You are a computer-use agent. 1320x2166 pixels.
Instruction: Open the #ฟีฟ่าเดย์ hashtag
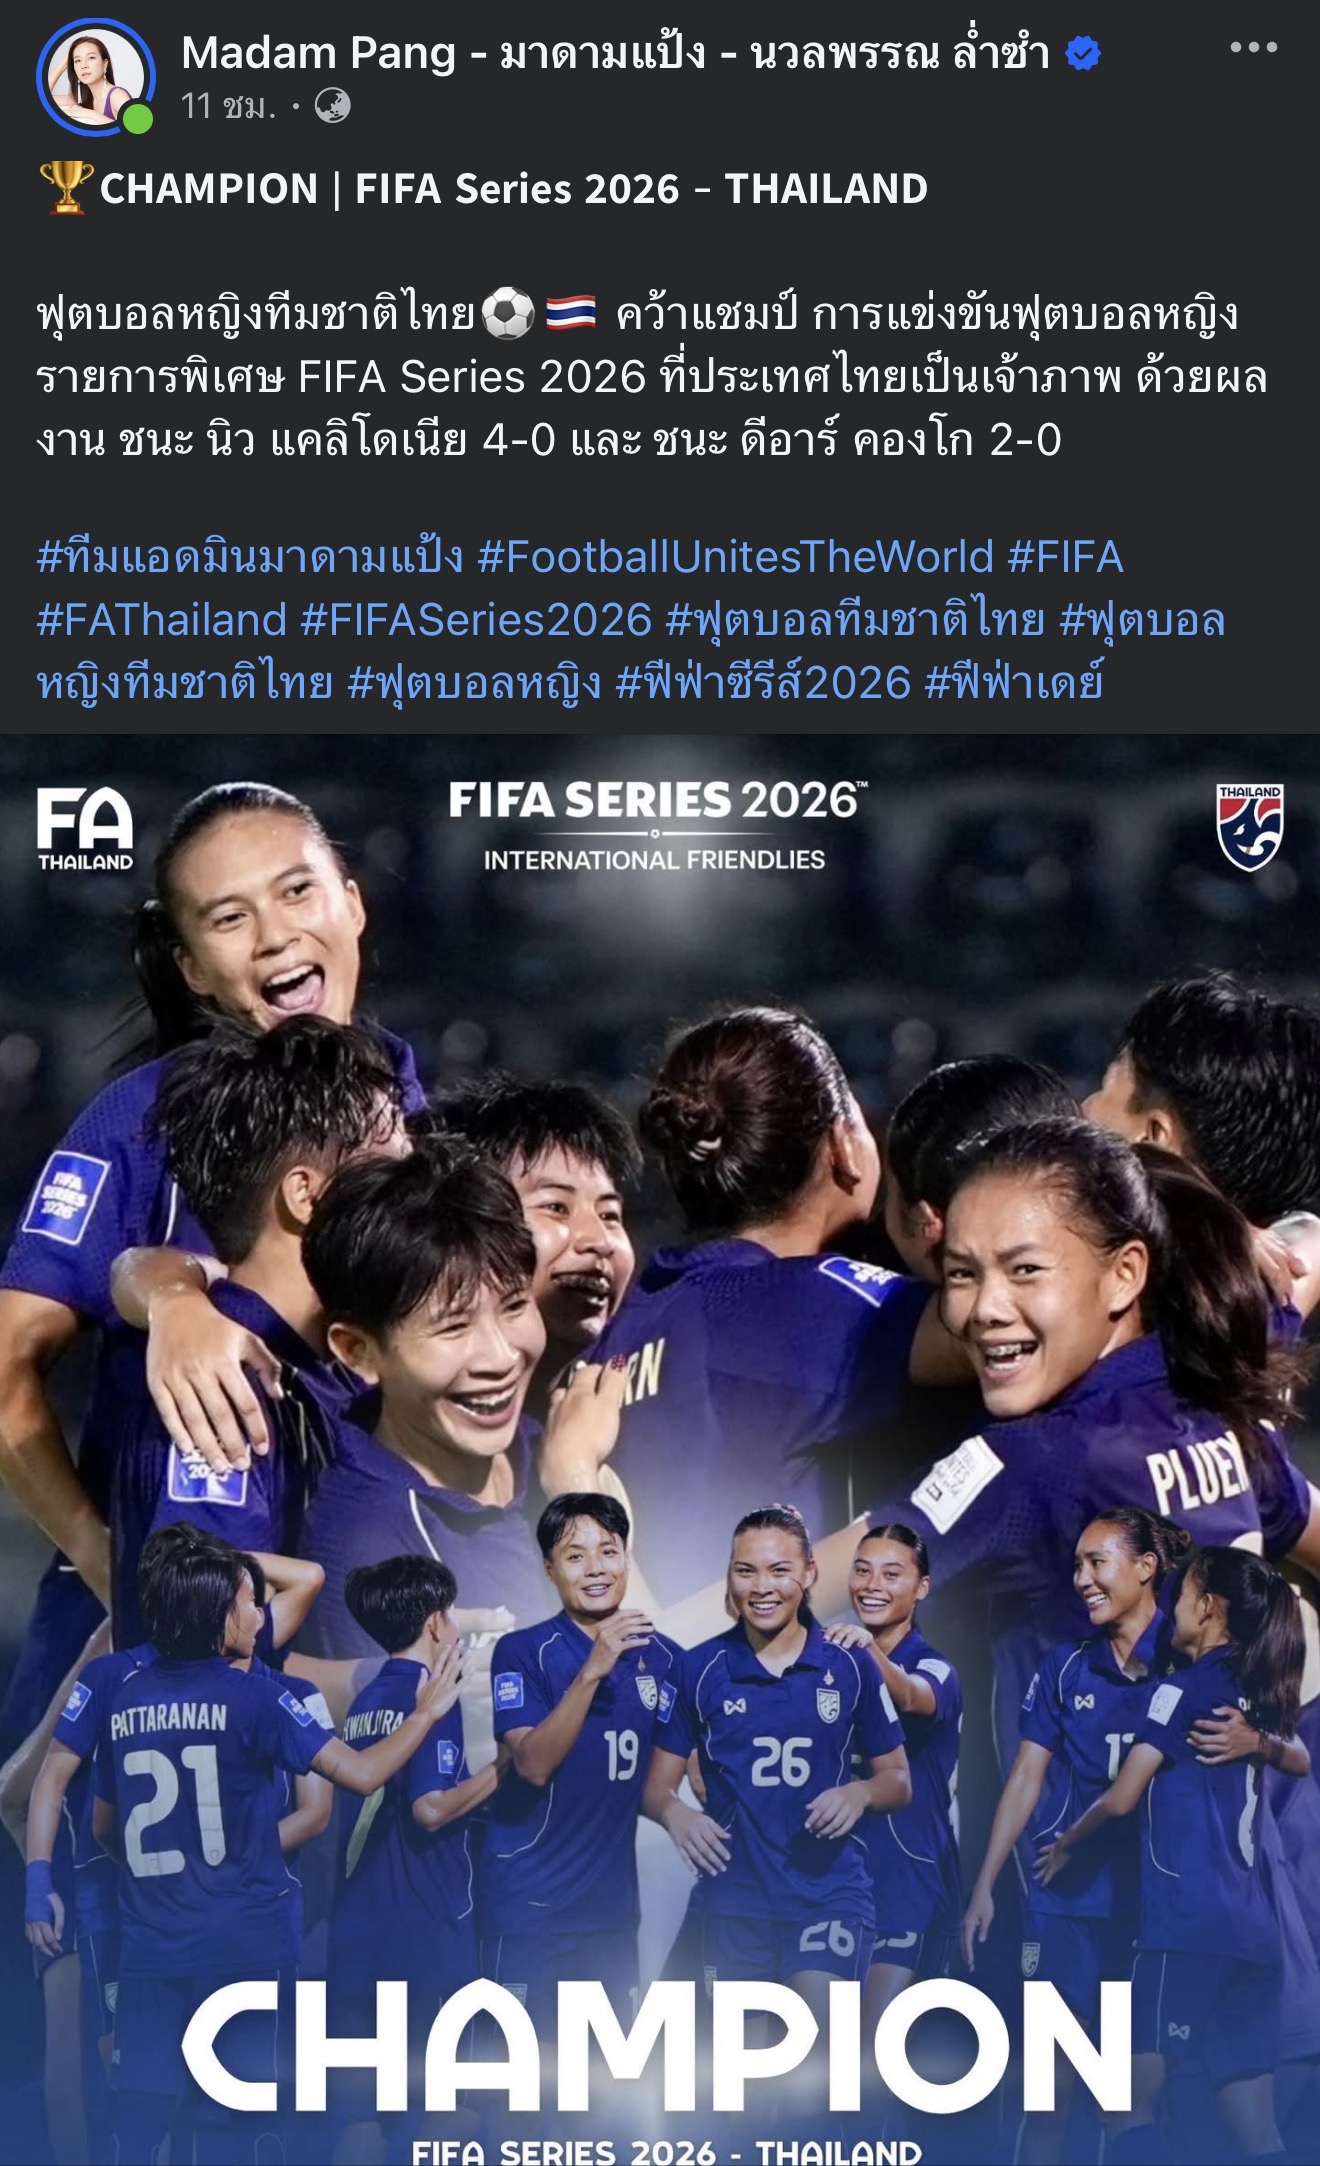point(1014,683)
